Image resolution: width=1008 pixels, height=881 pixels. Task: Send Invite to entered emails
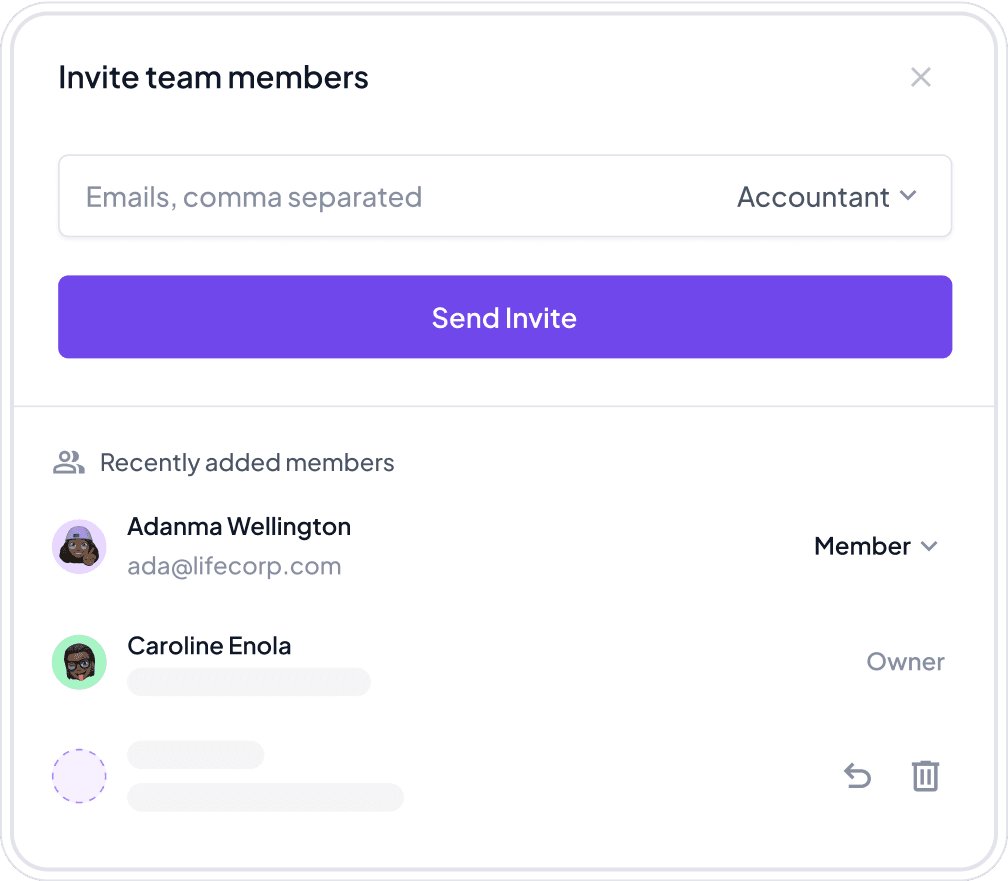pyautogui.click(x=505, y=317)
